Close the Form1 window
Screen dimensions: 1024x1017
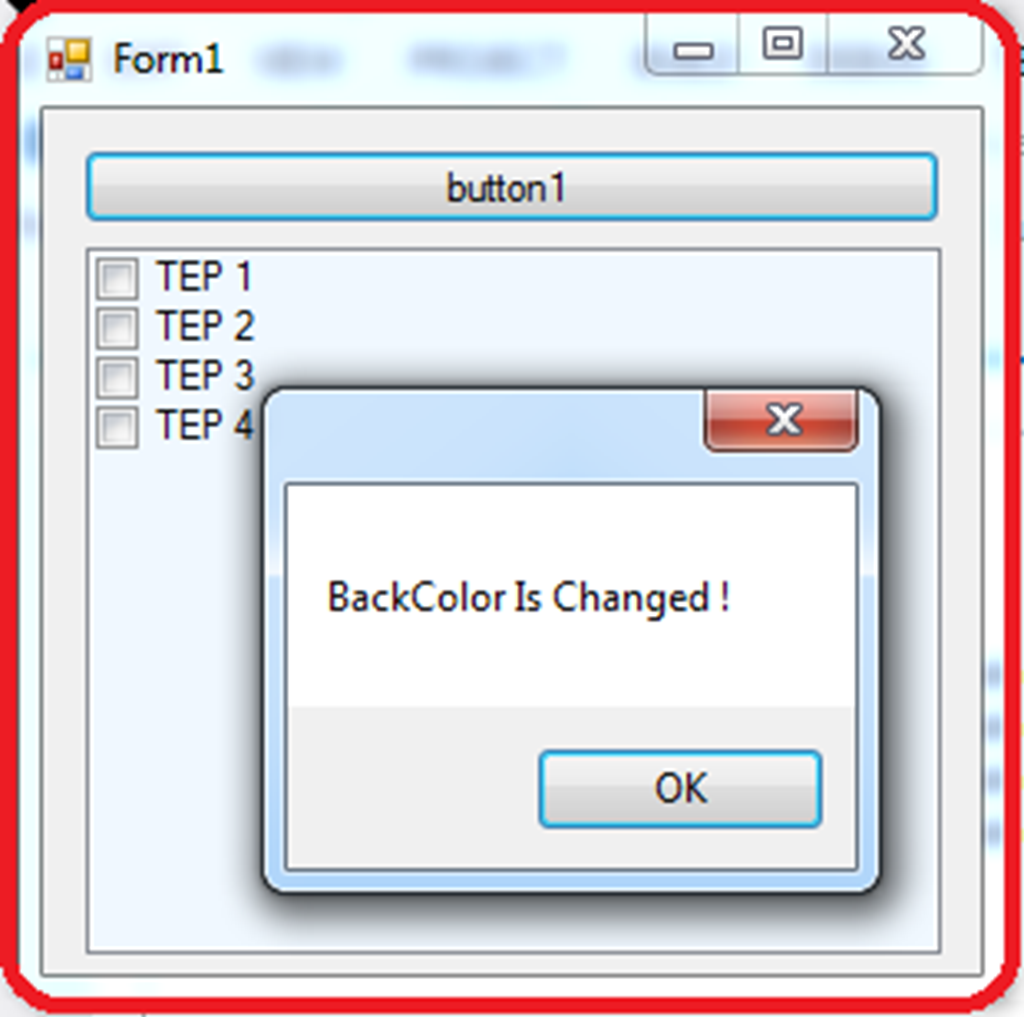pyautogui.click(x=905, y=44)
